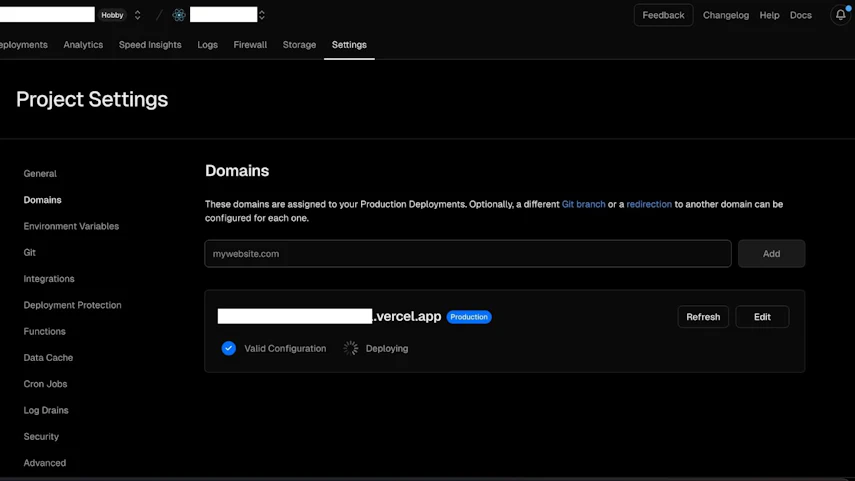
Task: Open the Speed Insights tab
Action: [x=150, y=45]
